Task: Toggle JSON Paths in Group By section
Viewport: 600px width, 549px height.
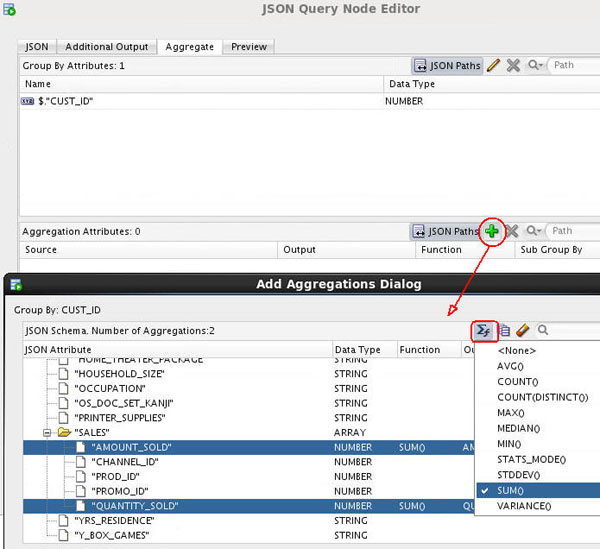Action: coord(447,65)
